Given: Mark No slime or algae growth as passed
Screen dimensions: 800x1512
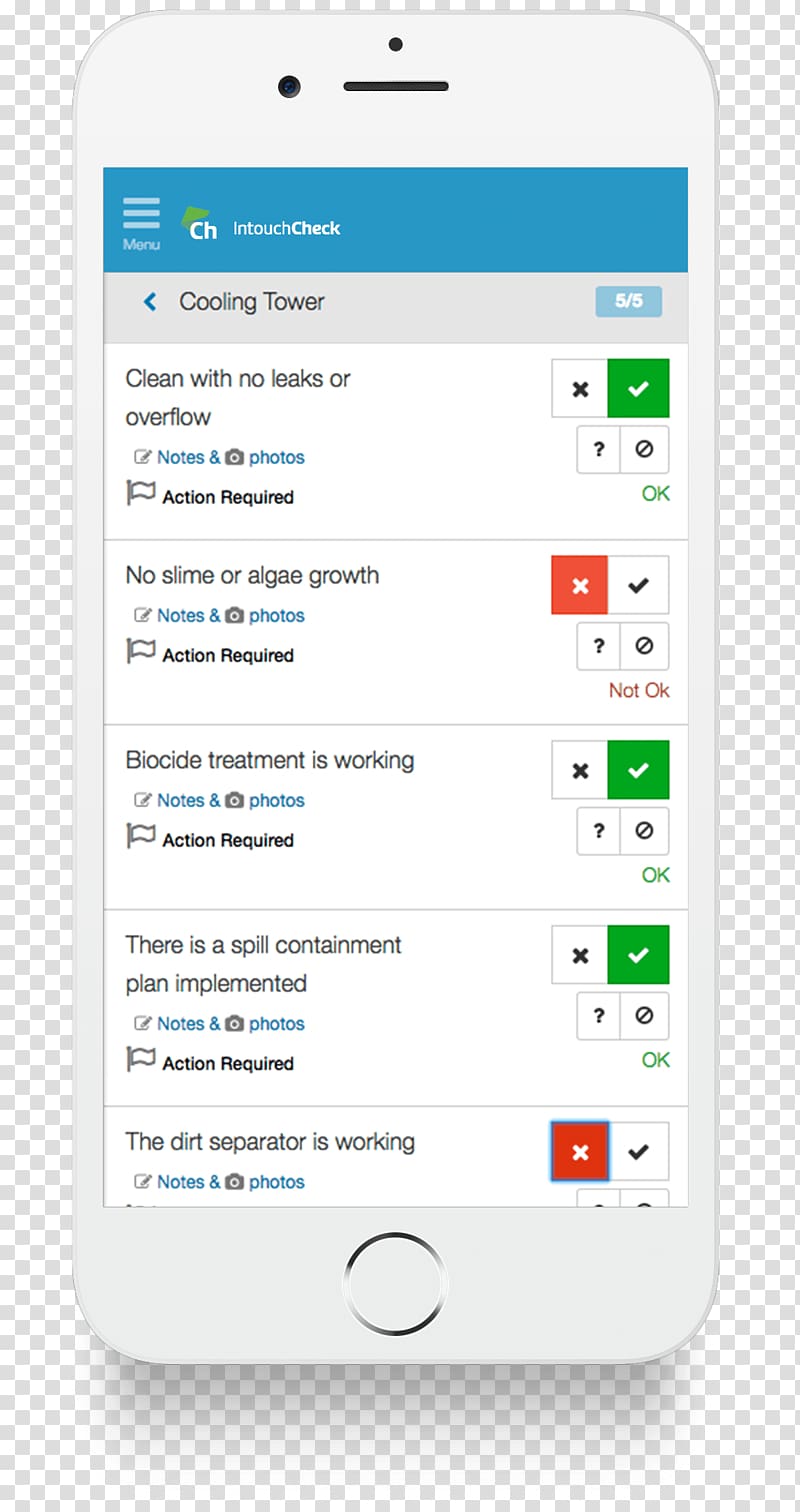Looking at the screenshot, I should click(x=638, y=585).
